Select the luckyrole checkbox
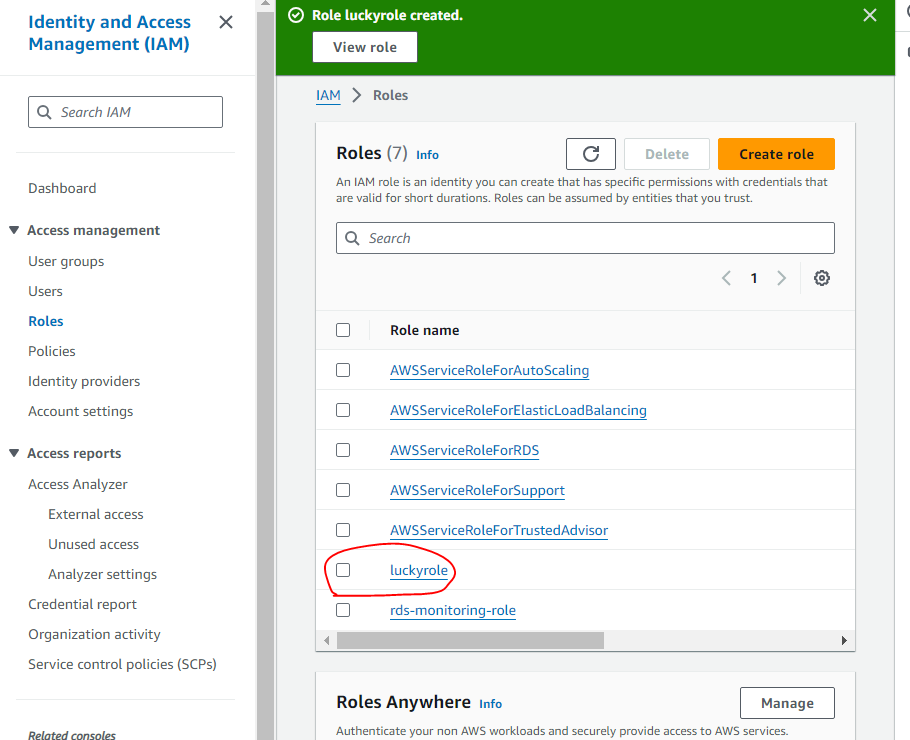This screenshot has width=910, height=740. [x=343, y=571]
